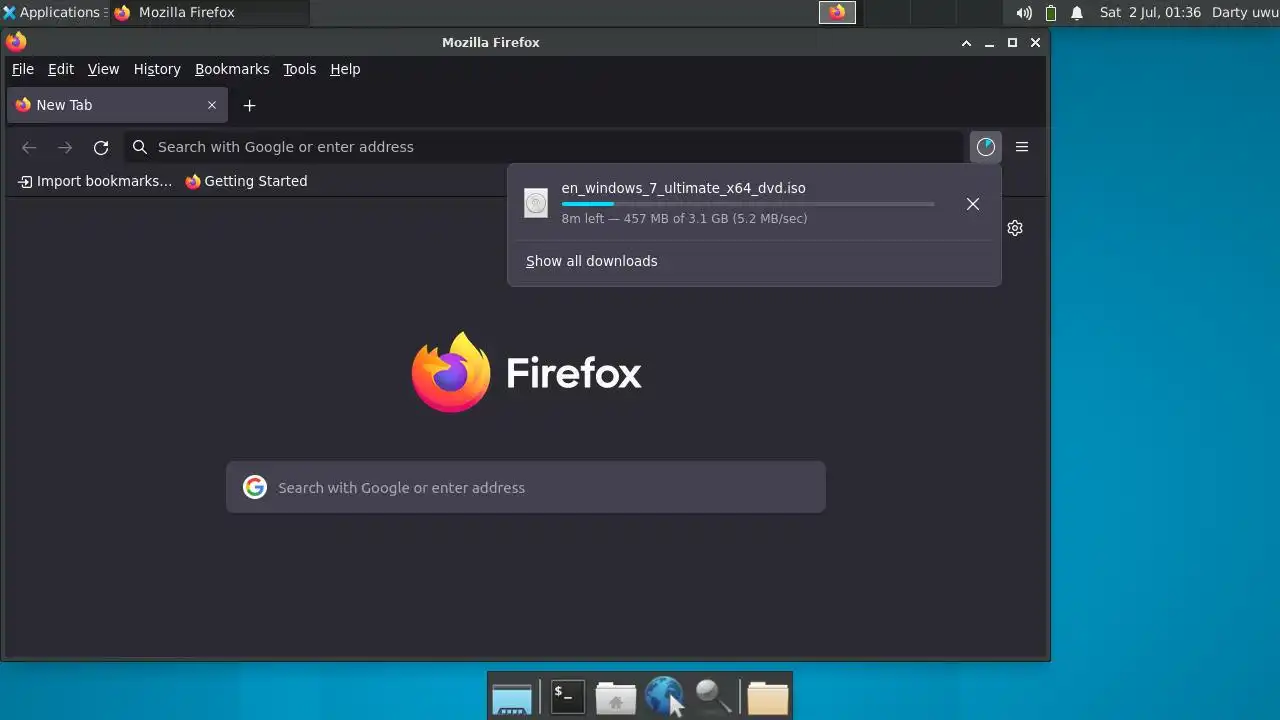Open the volume control in panel
Screen dimensions: 1280x720
tap(1024, 13)
